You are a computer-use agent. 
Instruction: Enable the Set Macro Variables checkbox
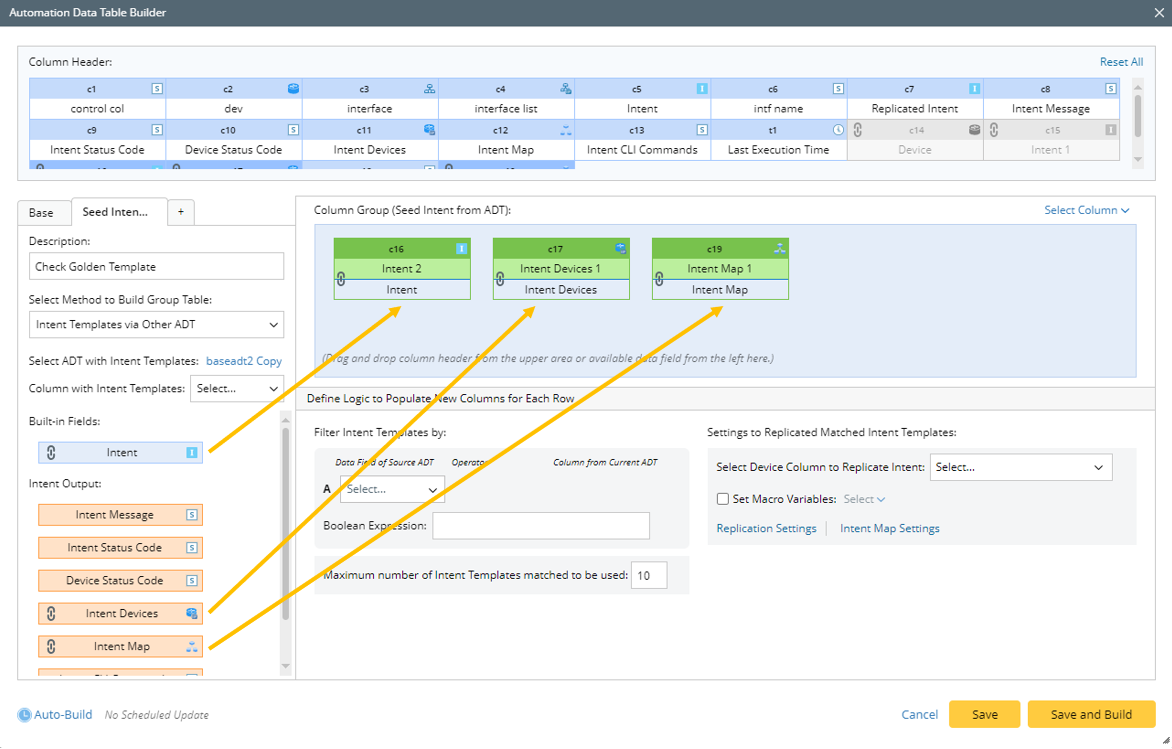(x=723, y=499)
